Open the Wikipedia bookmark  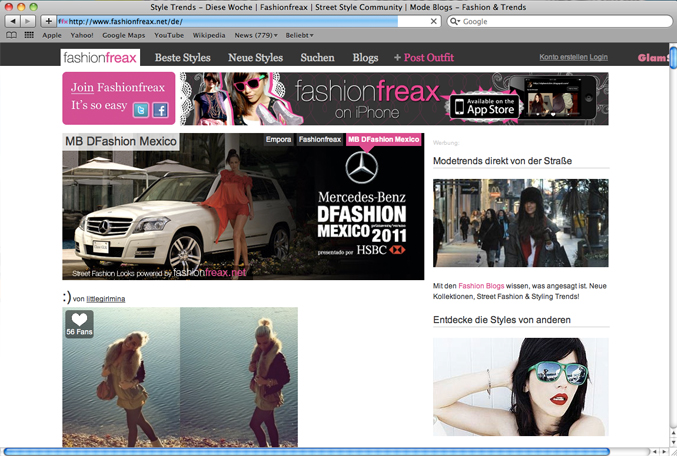[209, 35]
